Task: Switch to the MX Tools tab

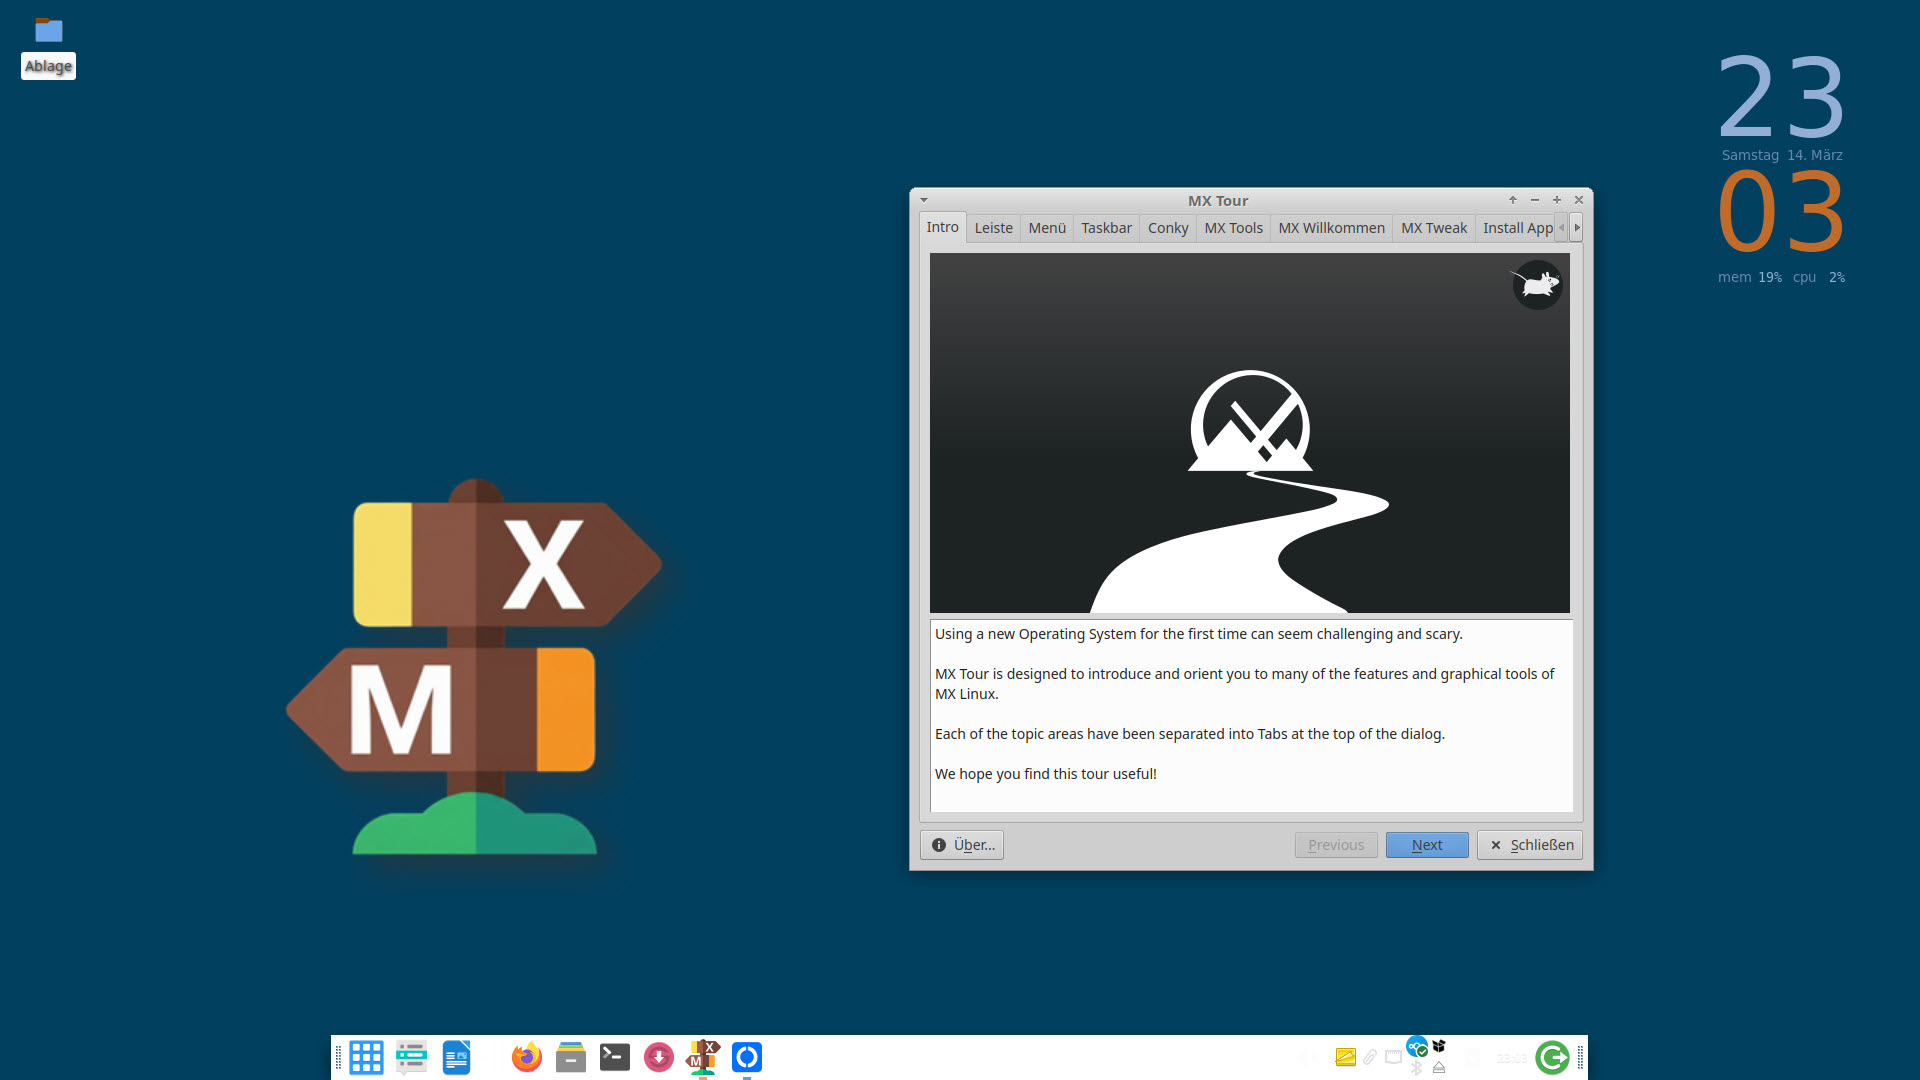Action: click(x=1233, y=228)
